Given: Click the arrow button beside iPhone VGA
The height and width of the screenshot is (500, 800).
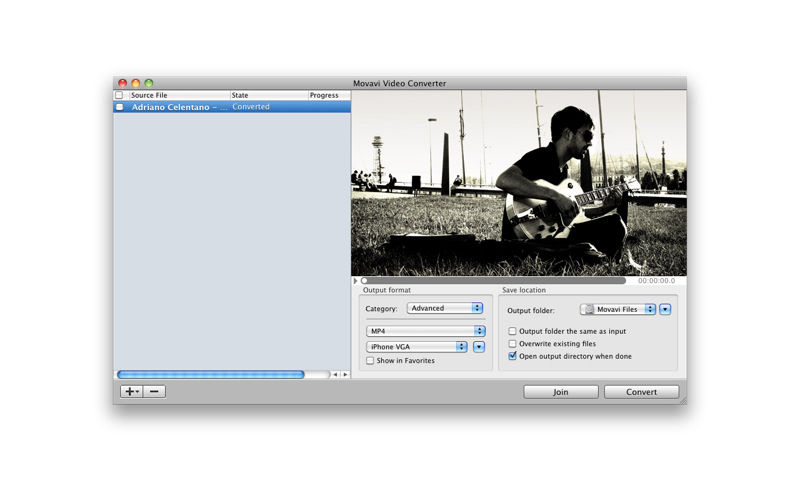Looking at the screenshot, I should click(x=479, y=347).
